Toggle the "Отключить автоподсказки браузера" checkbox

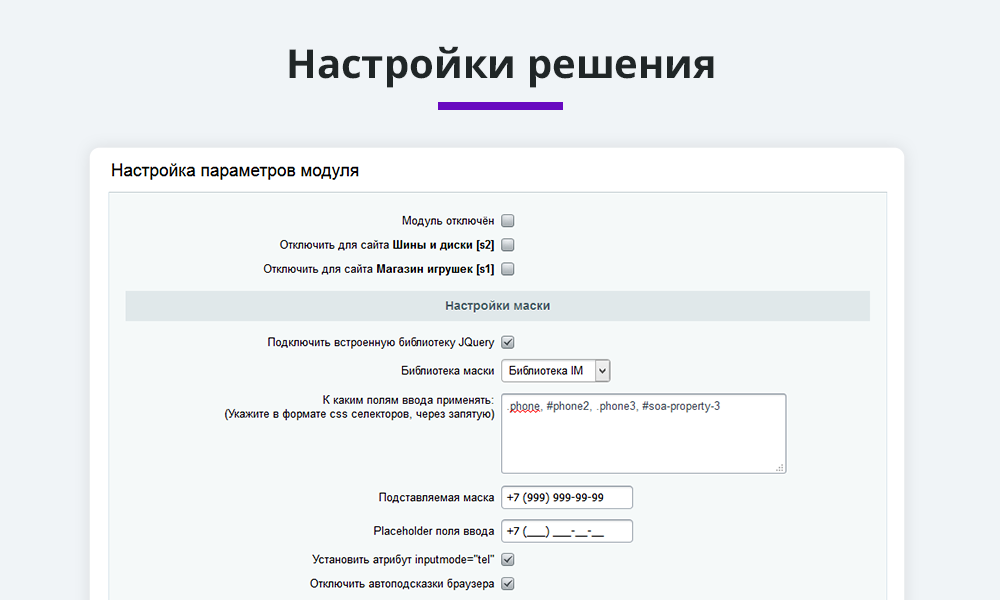(507, 584)
